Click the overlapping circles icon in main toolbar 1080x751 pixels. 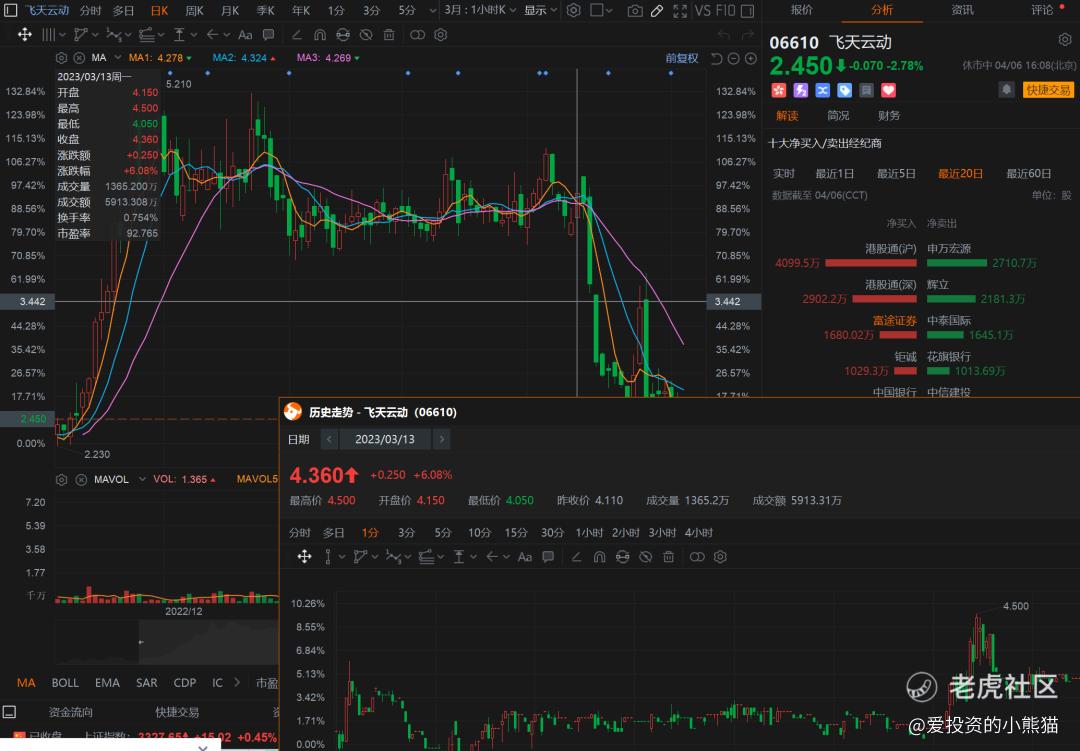[417, 34]
